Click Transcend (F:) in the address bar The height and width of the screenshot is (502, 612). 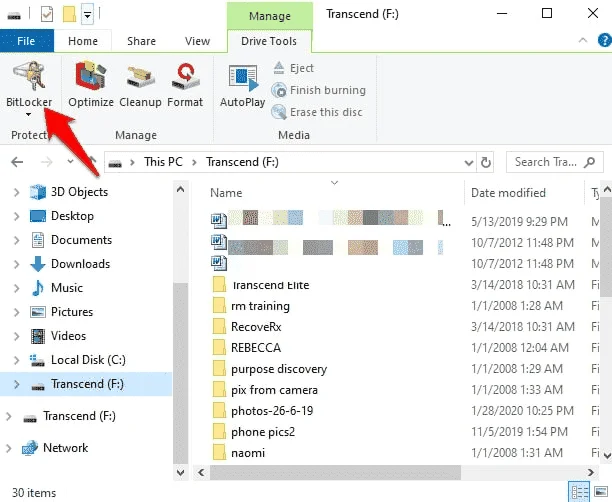tap(242, 162)
